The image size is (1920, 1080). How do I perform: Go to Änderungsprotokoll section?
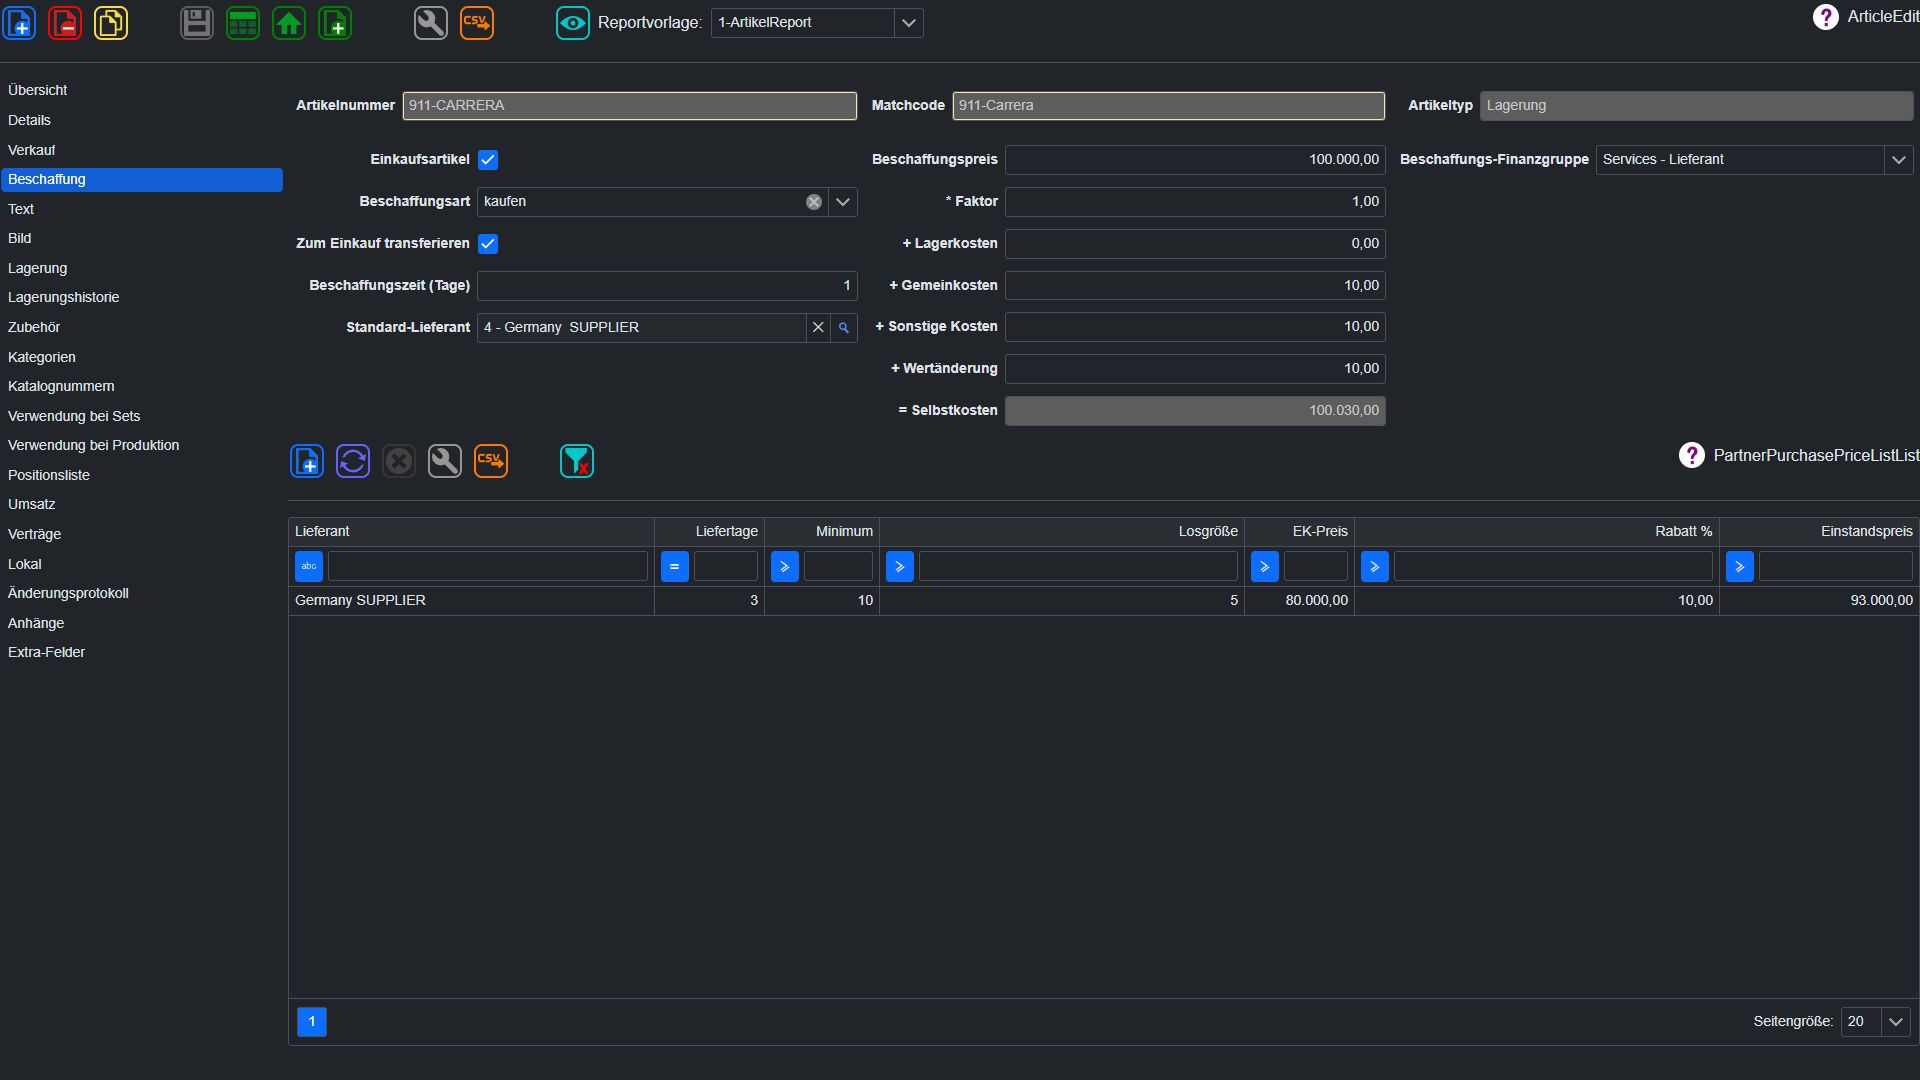point(68,594)
